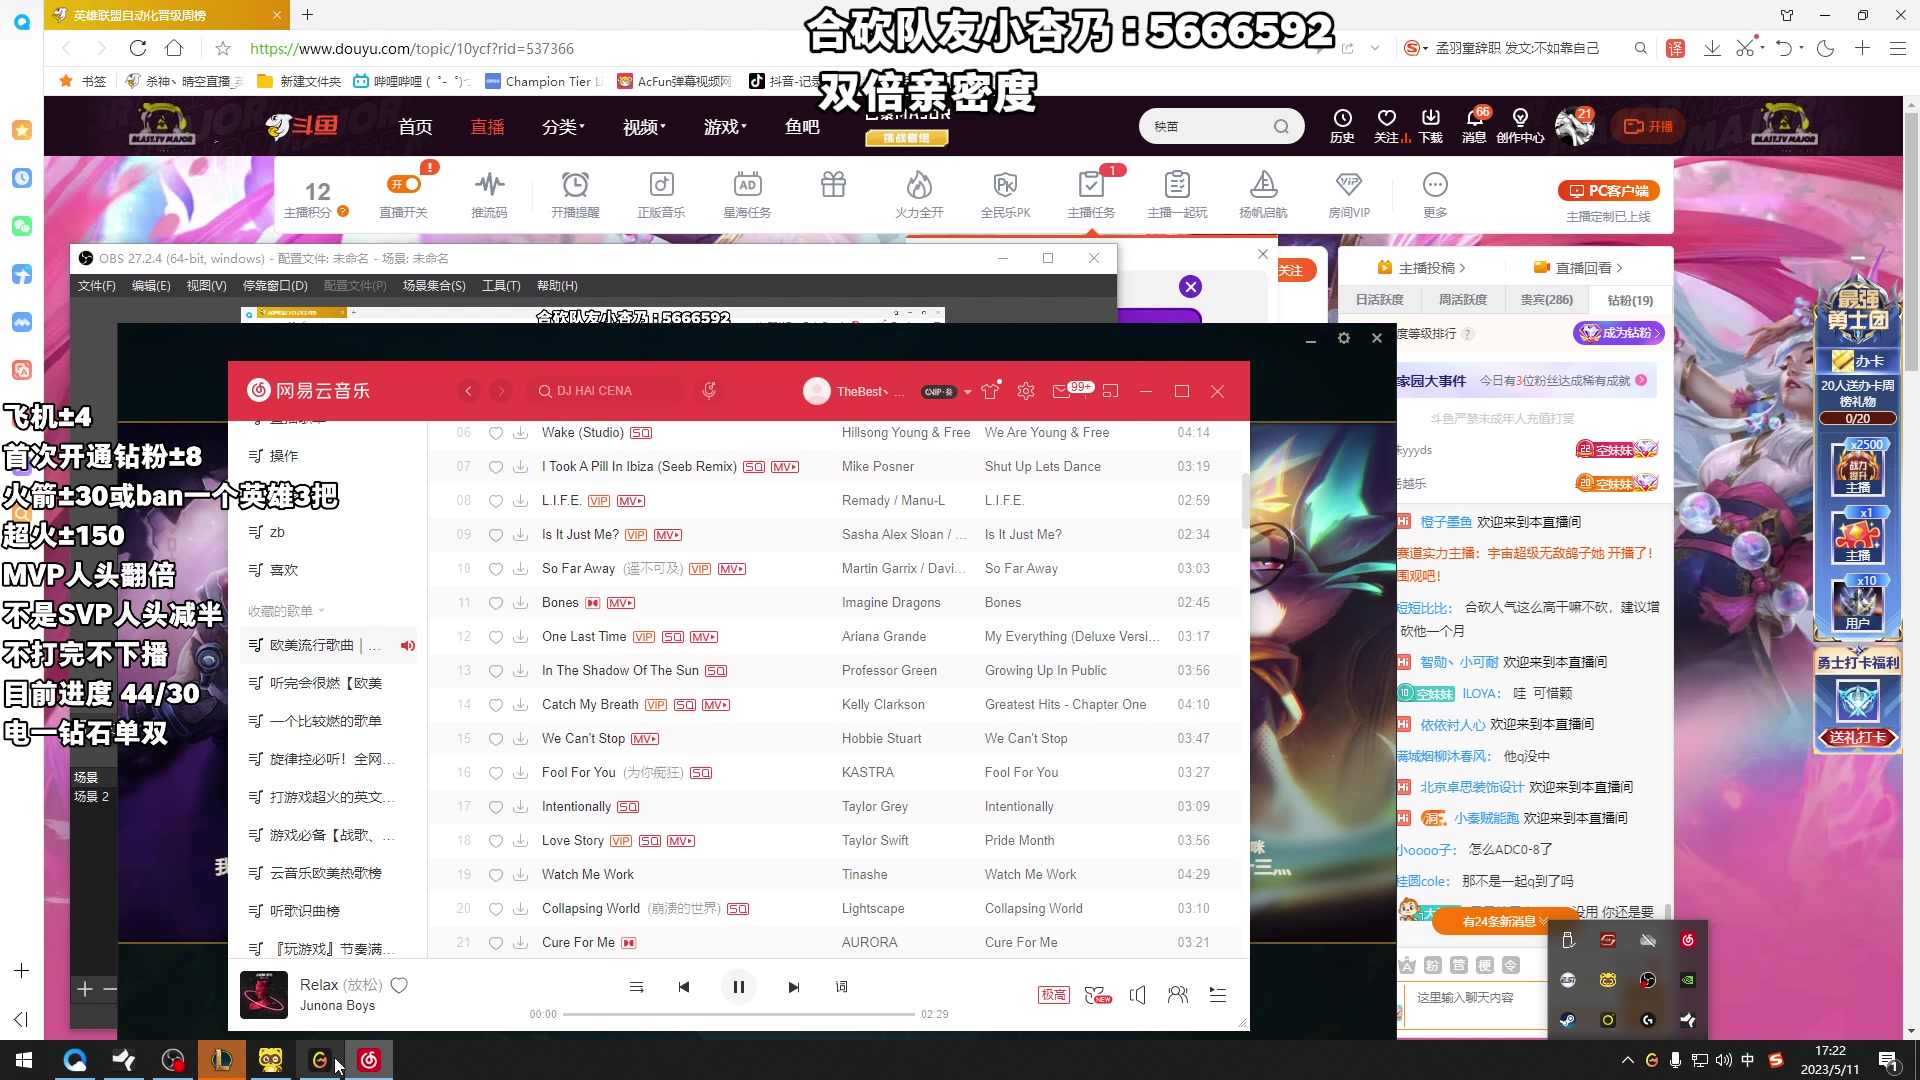Open Douyu 游戏 dropdown menu
Image resolution: width=1920 pixels, height=1080 pixels.
click(x=725, y=127)
